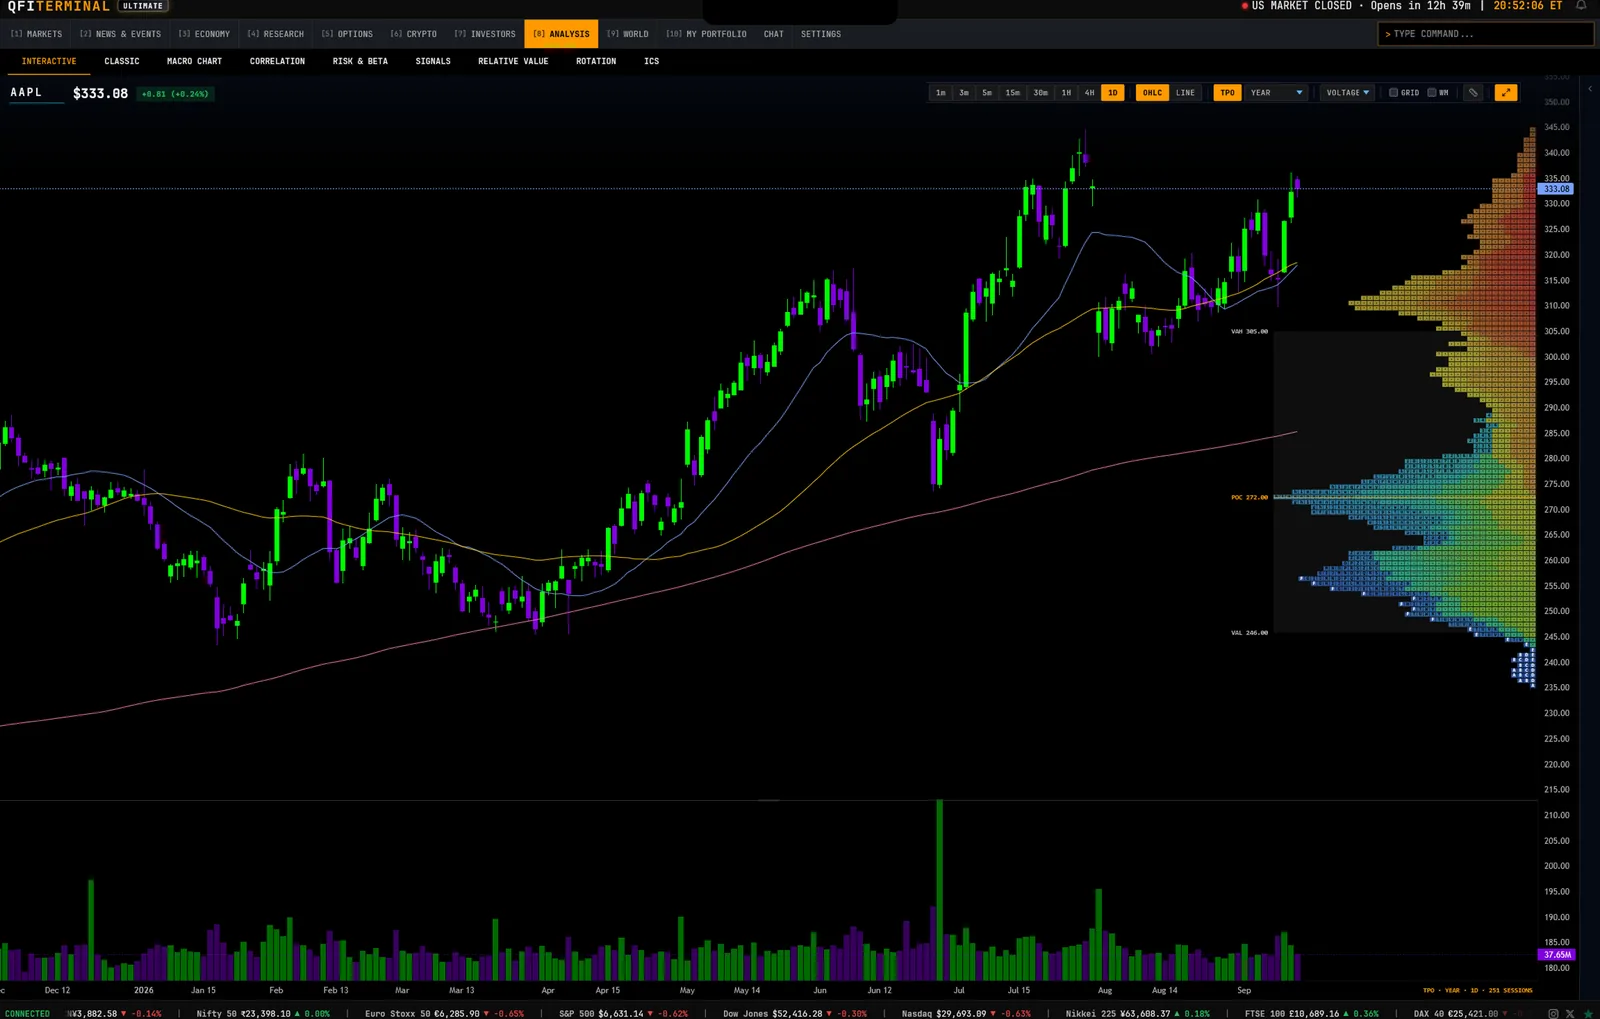Open the Markets tab

coord(36,34)
